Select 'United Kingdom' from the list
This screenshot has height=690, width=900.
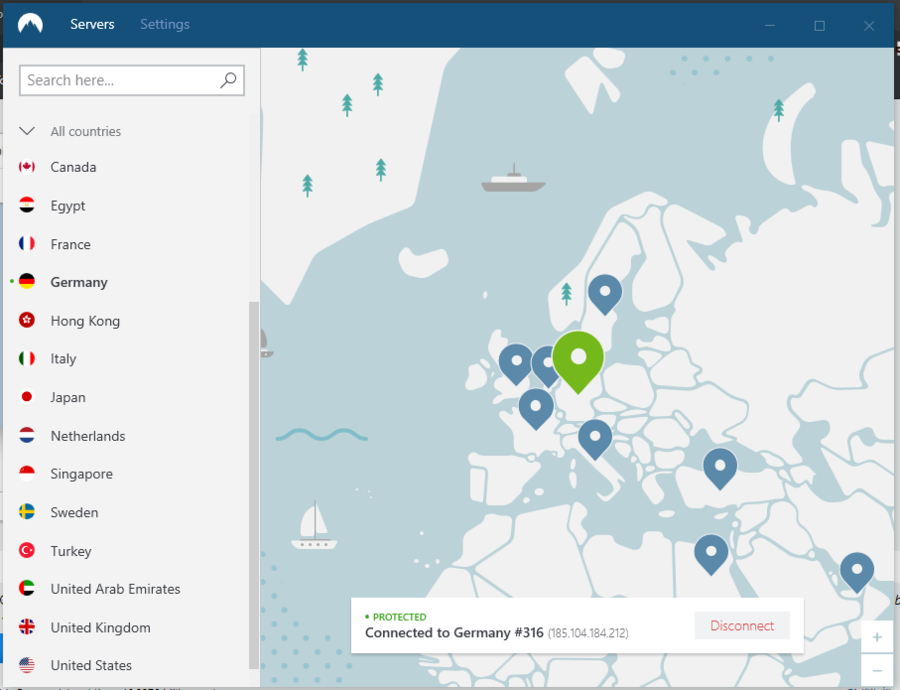click(100, 627)
